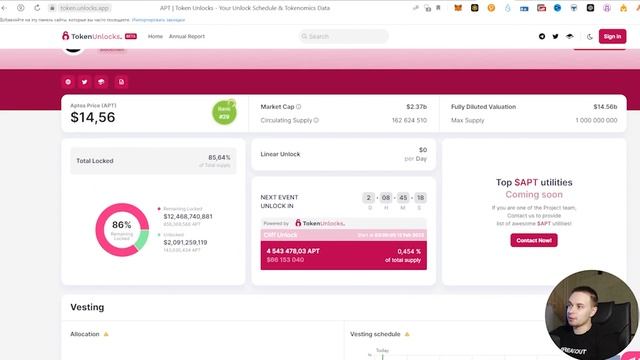This screenshot has width=640, height=360.
Task: Click the $14.56b fully diluted valuation
Action: [x=605, y=107]
